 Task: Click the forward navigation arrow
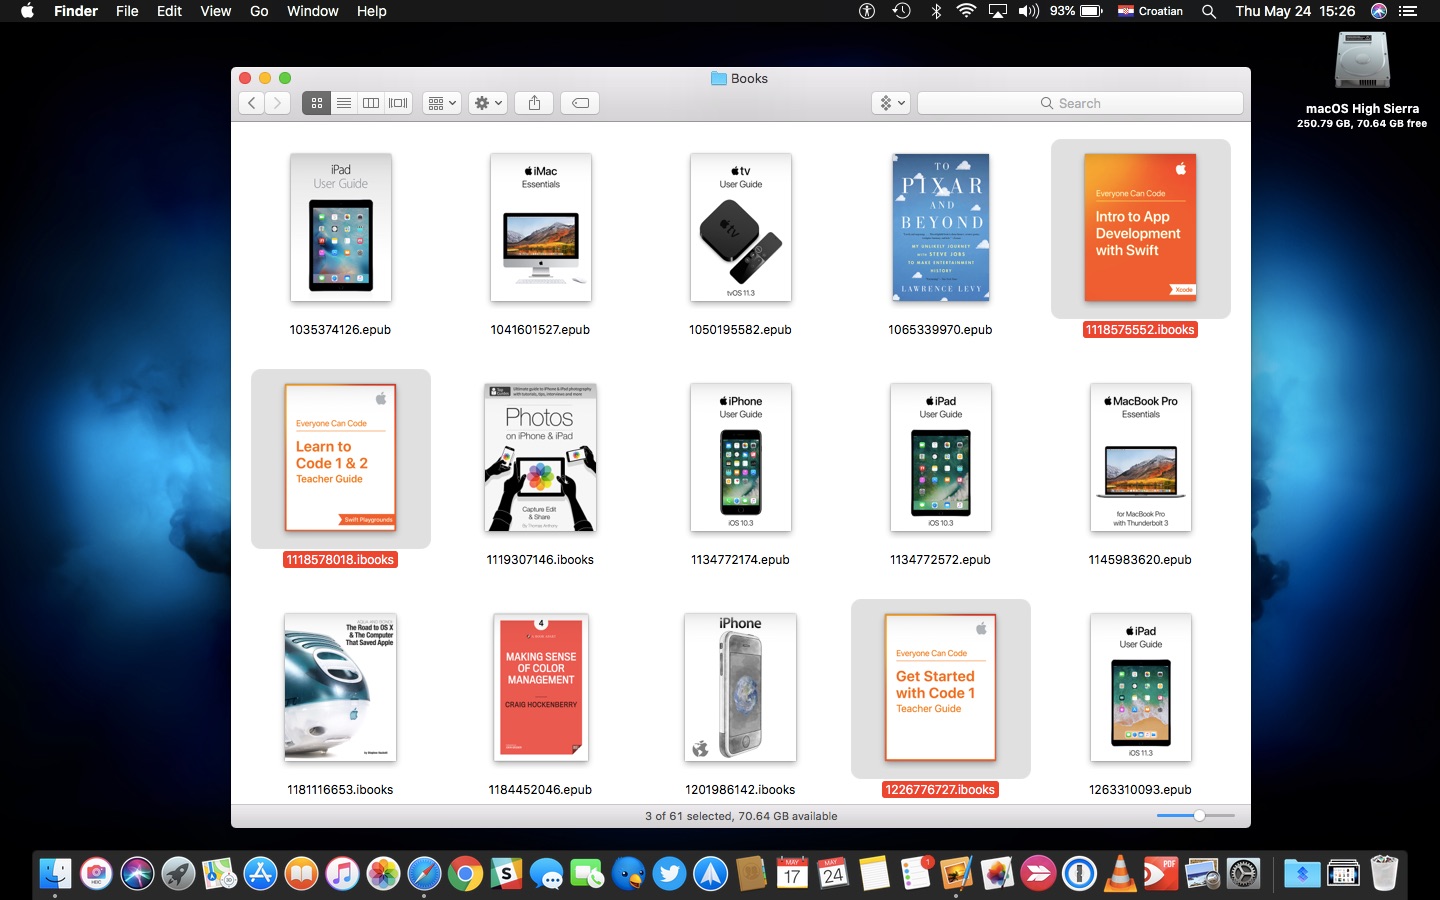(277, 102)
